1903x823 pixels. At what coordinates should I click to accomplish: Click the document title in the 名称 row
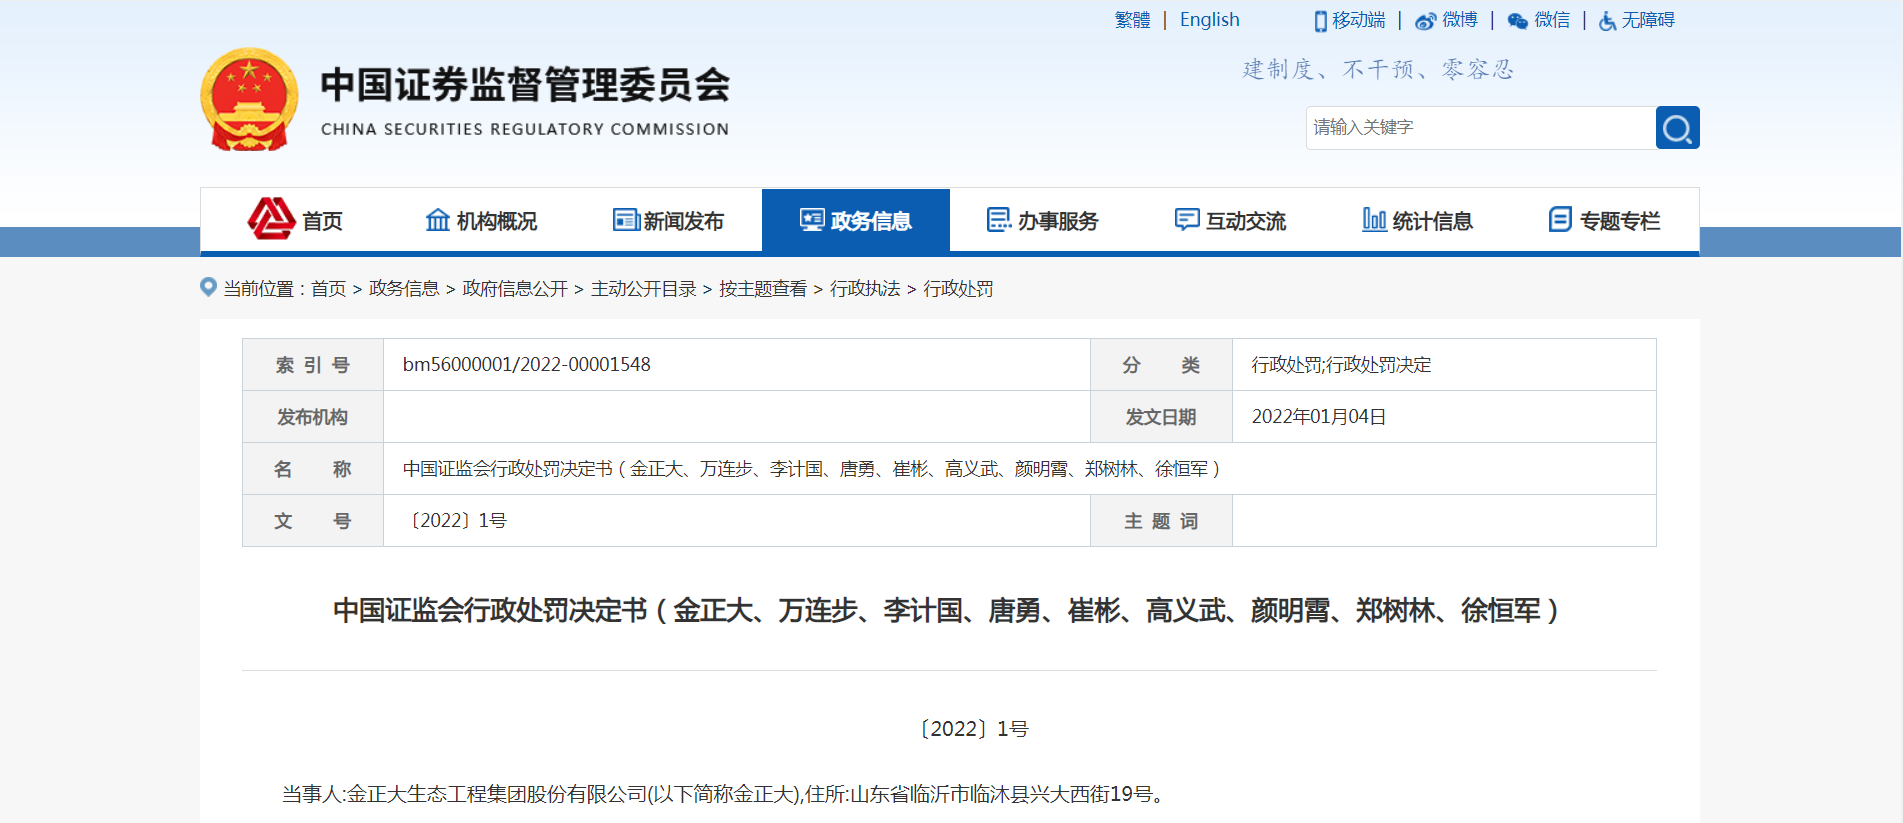coord(812,469)
